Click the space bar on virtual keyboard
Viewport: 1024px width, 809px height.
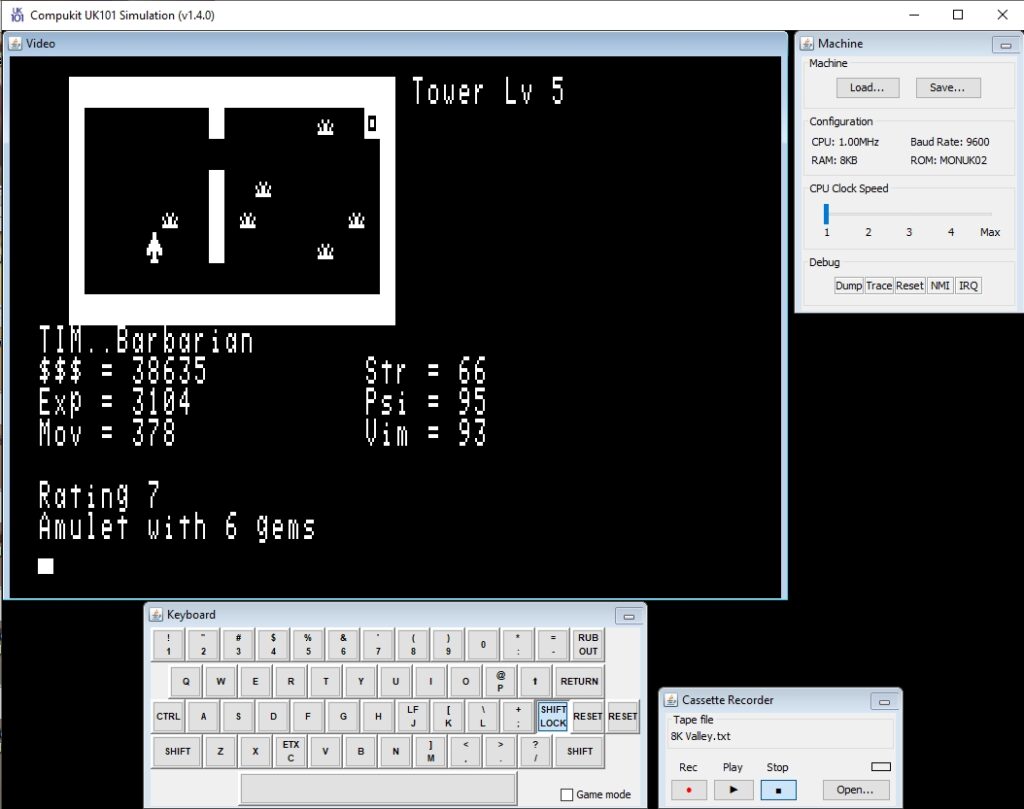[x=378, y=788]
